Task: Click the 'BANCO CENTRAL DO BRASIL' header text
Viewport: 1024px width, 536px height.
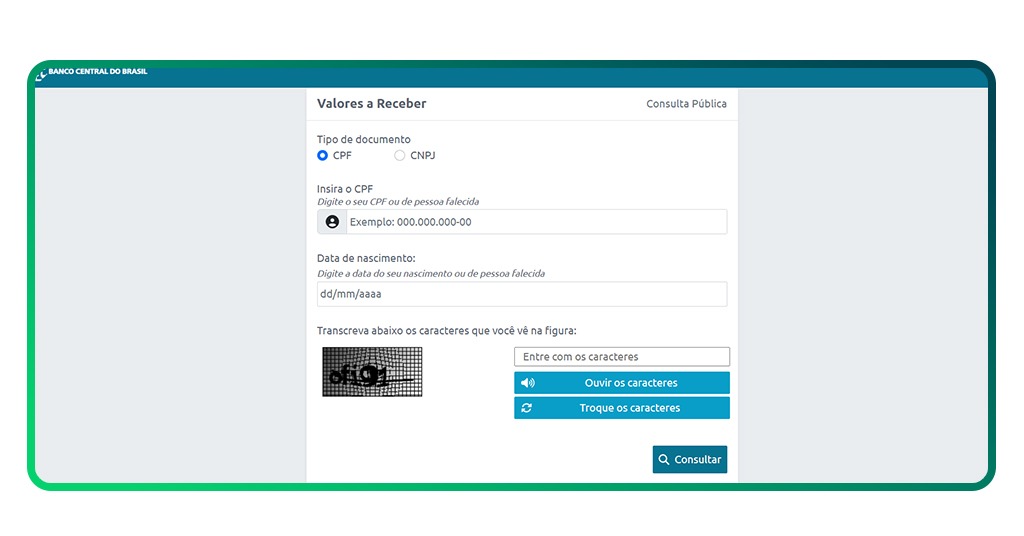Action: pos(98,72)
